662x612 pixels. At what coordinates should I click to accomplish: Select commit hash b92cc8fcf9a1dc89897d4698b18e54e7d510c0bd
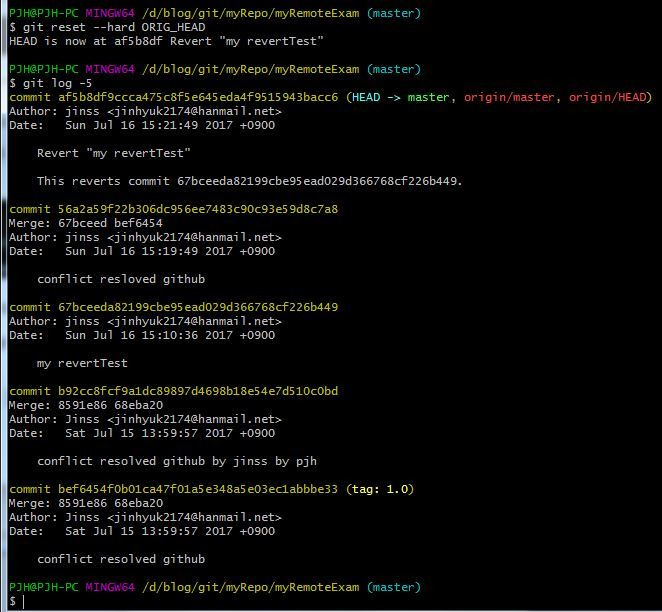pos(198,391)
